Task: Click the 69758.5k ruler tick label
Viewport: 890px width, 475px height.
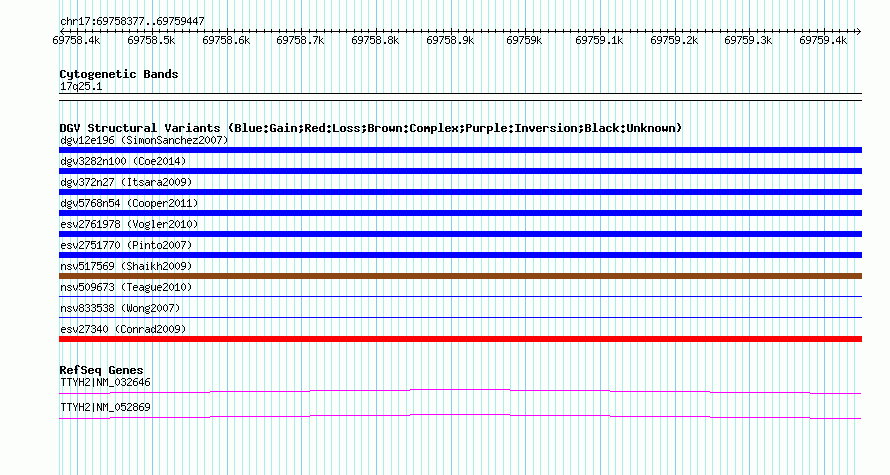Action: [x=151, y=40]
